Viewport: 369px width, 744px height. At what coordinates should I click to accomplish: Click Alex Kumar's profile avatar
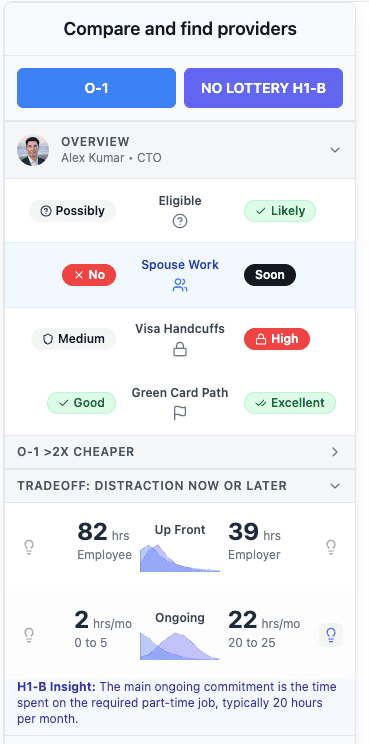pyautogui.click(x=33, y=150)
